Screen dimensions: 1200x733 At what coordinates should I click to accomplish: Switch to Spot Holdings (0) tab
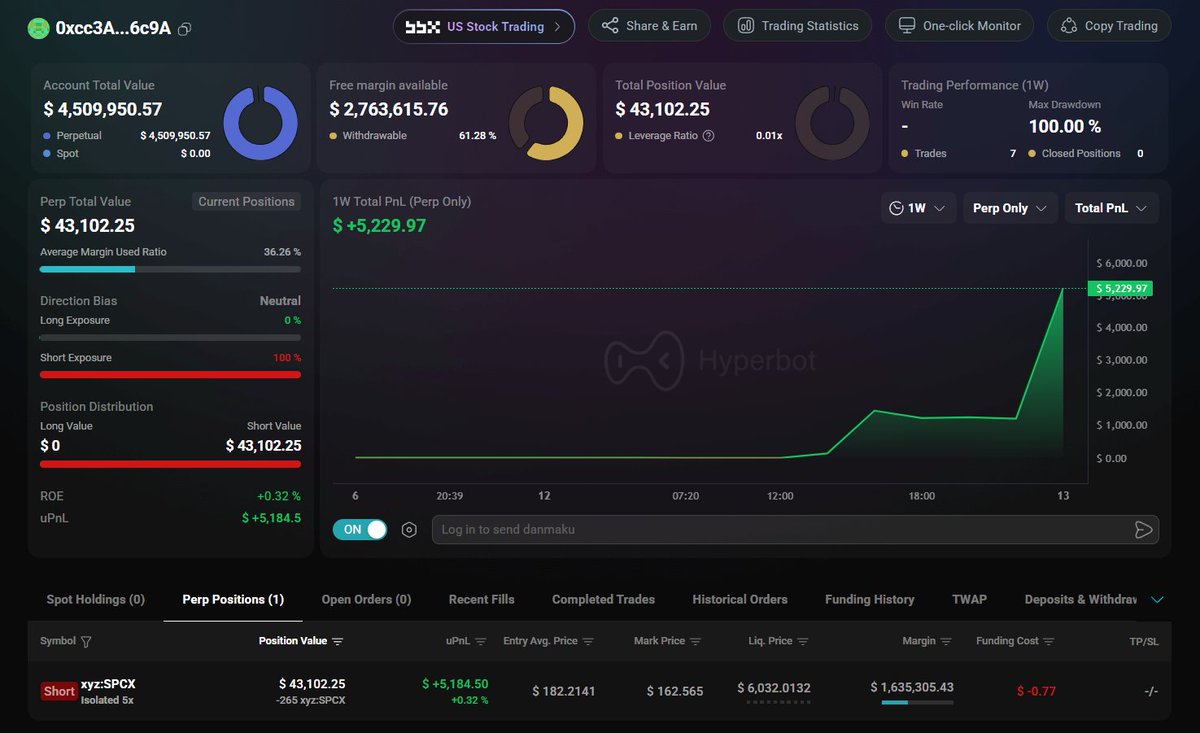96,600
